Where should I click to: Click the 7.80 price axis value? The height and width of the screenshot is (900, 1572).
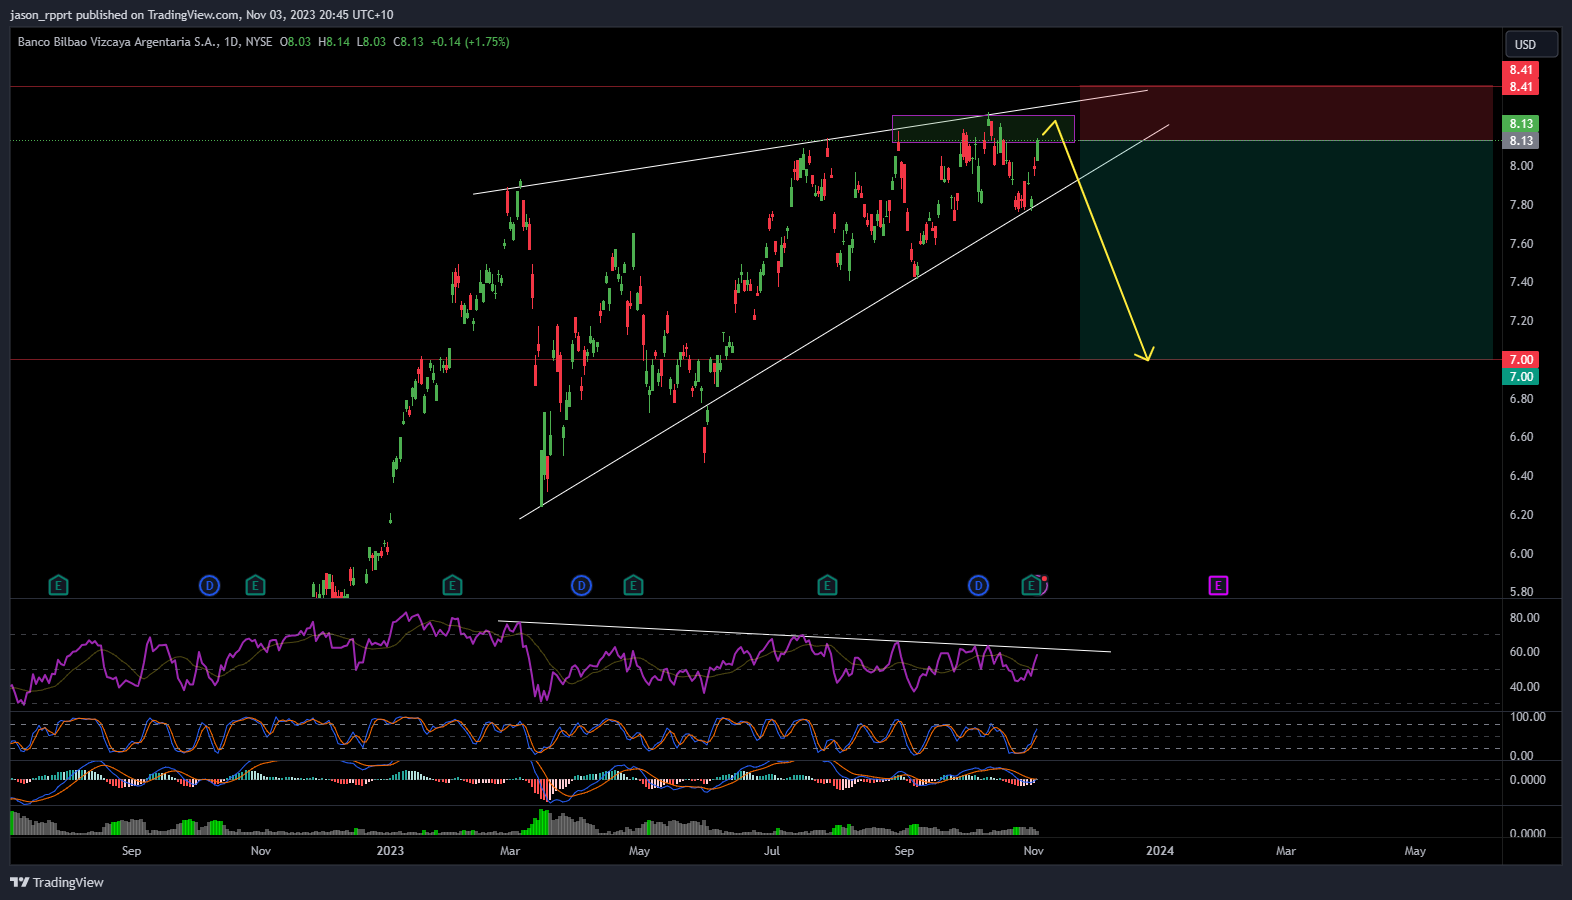(x=1521, y=205)
